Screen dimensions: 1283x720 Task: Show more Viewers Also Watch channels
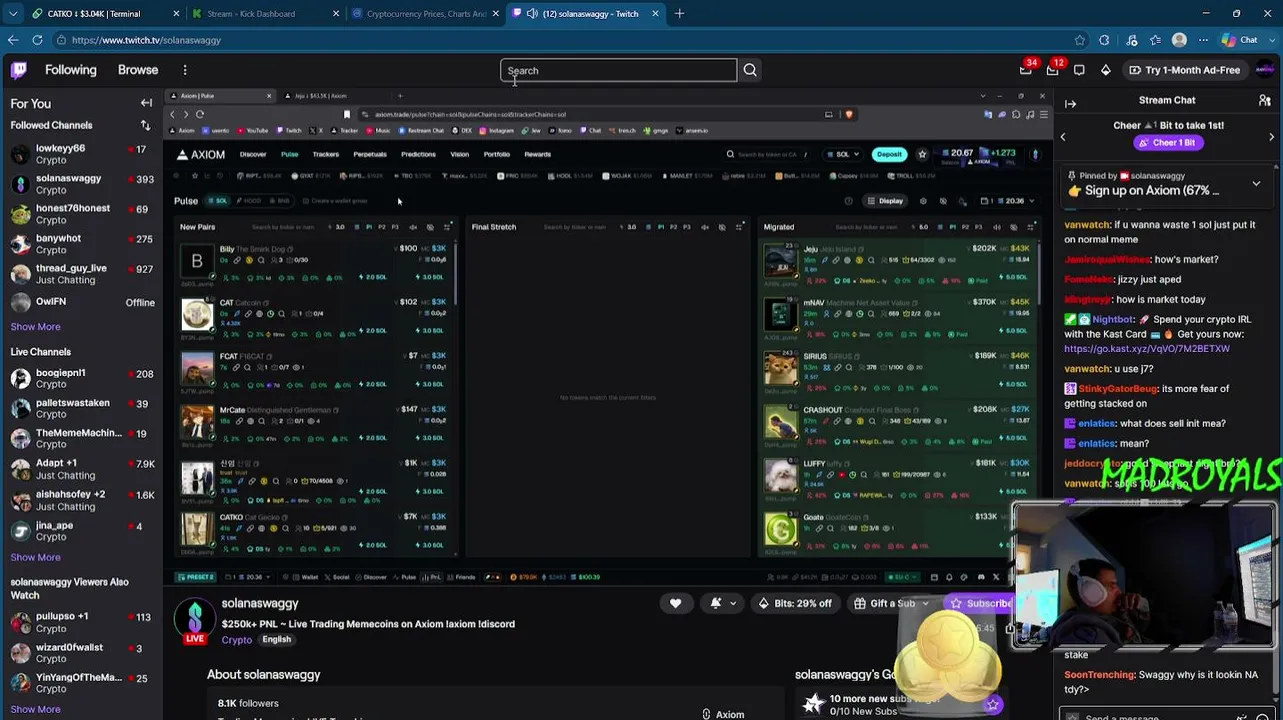point(35,709)
